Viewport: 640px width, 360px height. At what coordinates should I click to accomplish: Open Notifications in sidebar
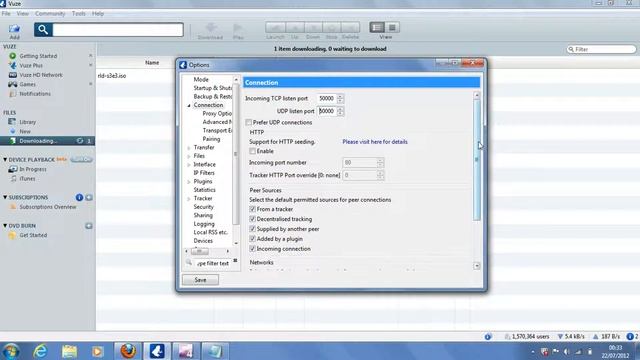pyautogui.click(x=35, y=93)
